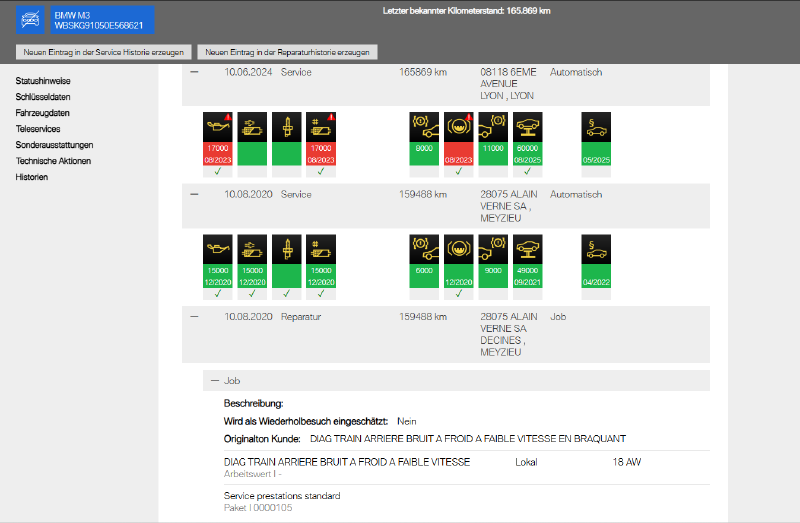Screen dimensions: 800x523
Task: Select the BMW M3 vehicle tile
Action: click(102, 20)
